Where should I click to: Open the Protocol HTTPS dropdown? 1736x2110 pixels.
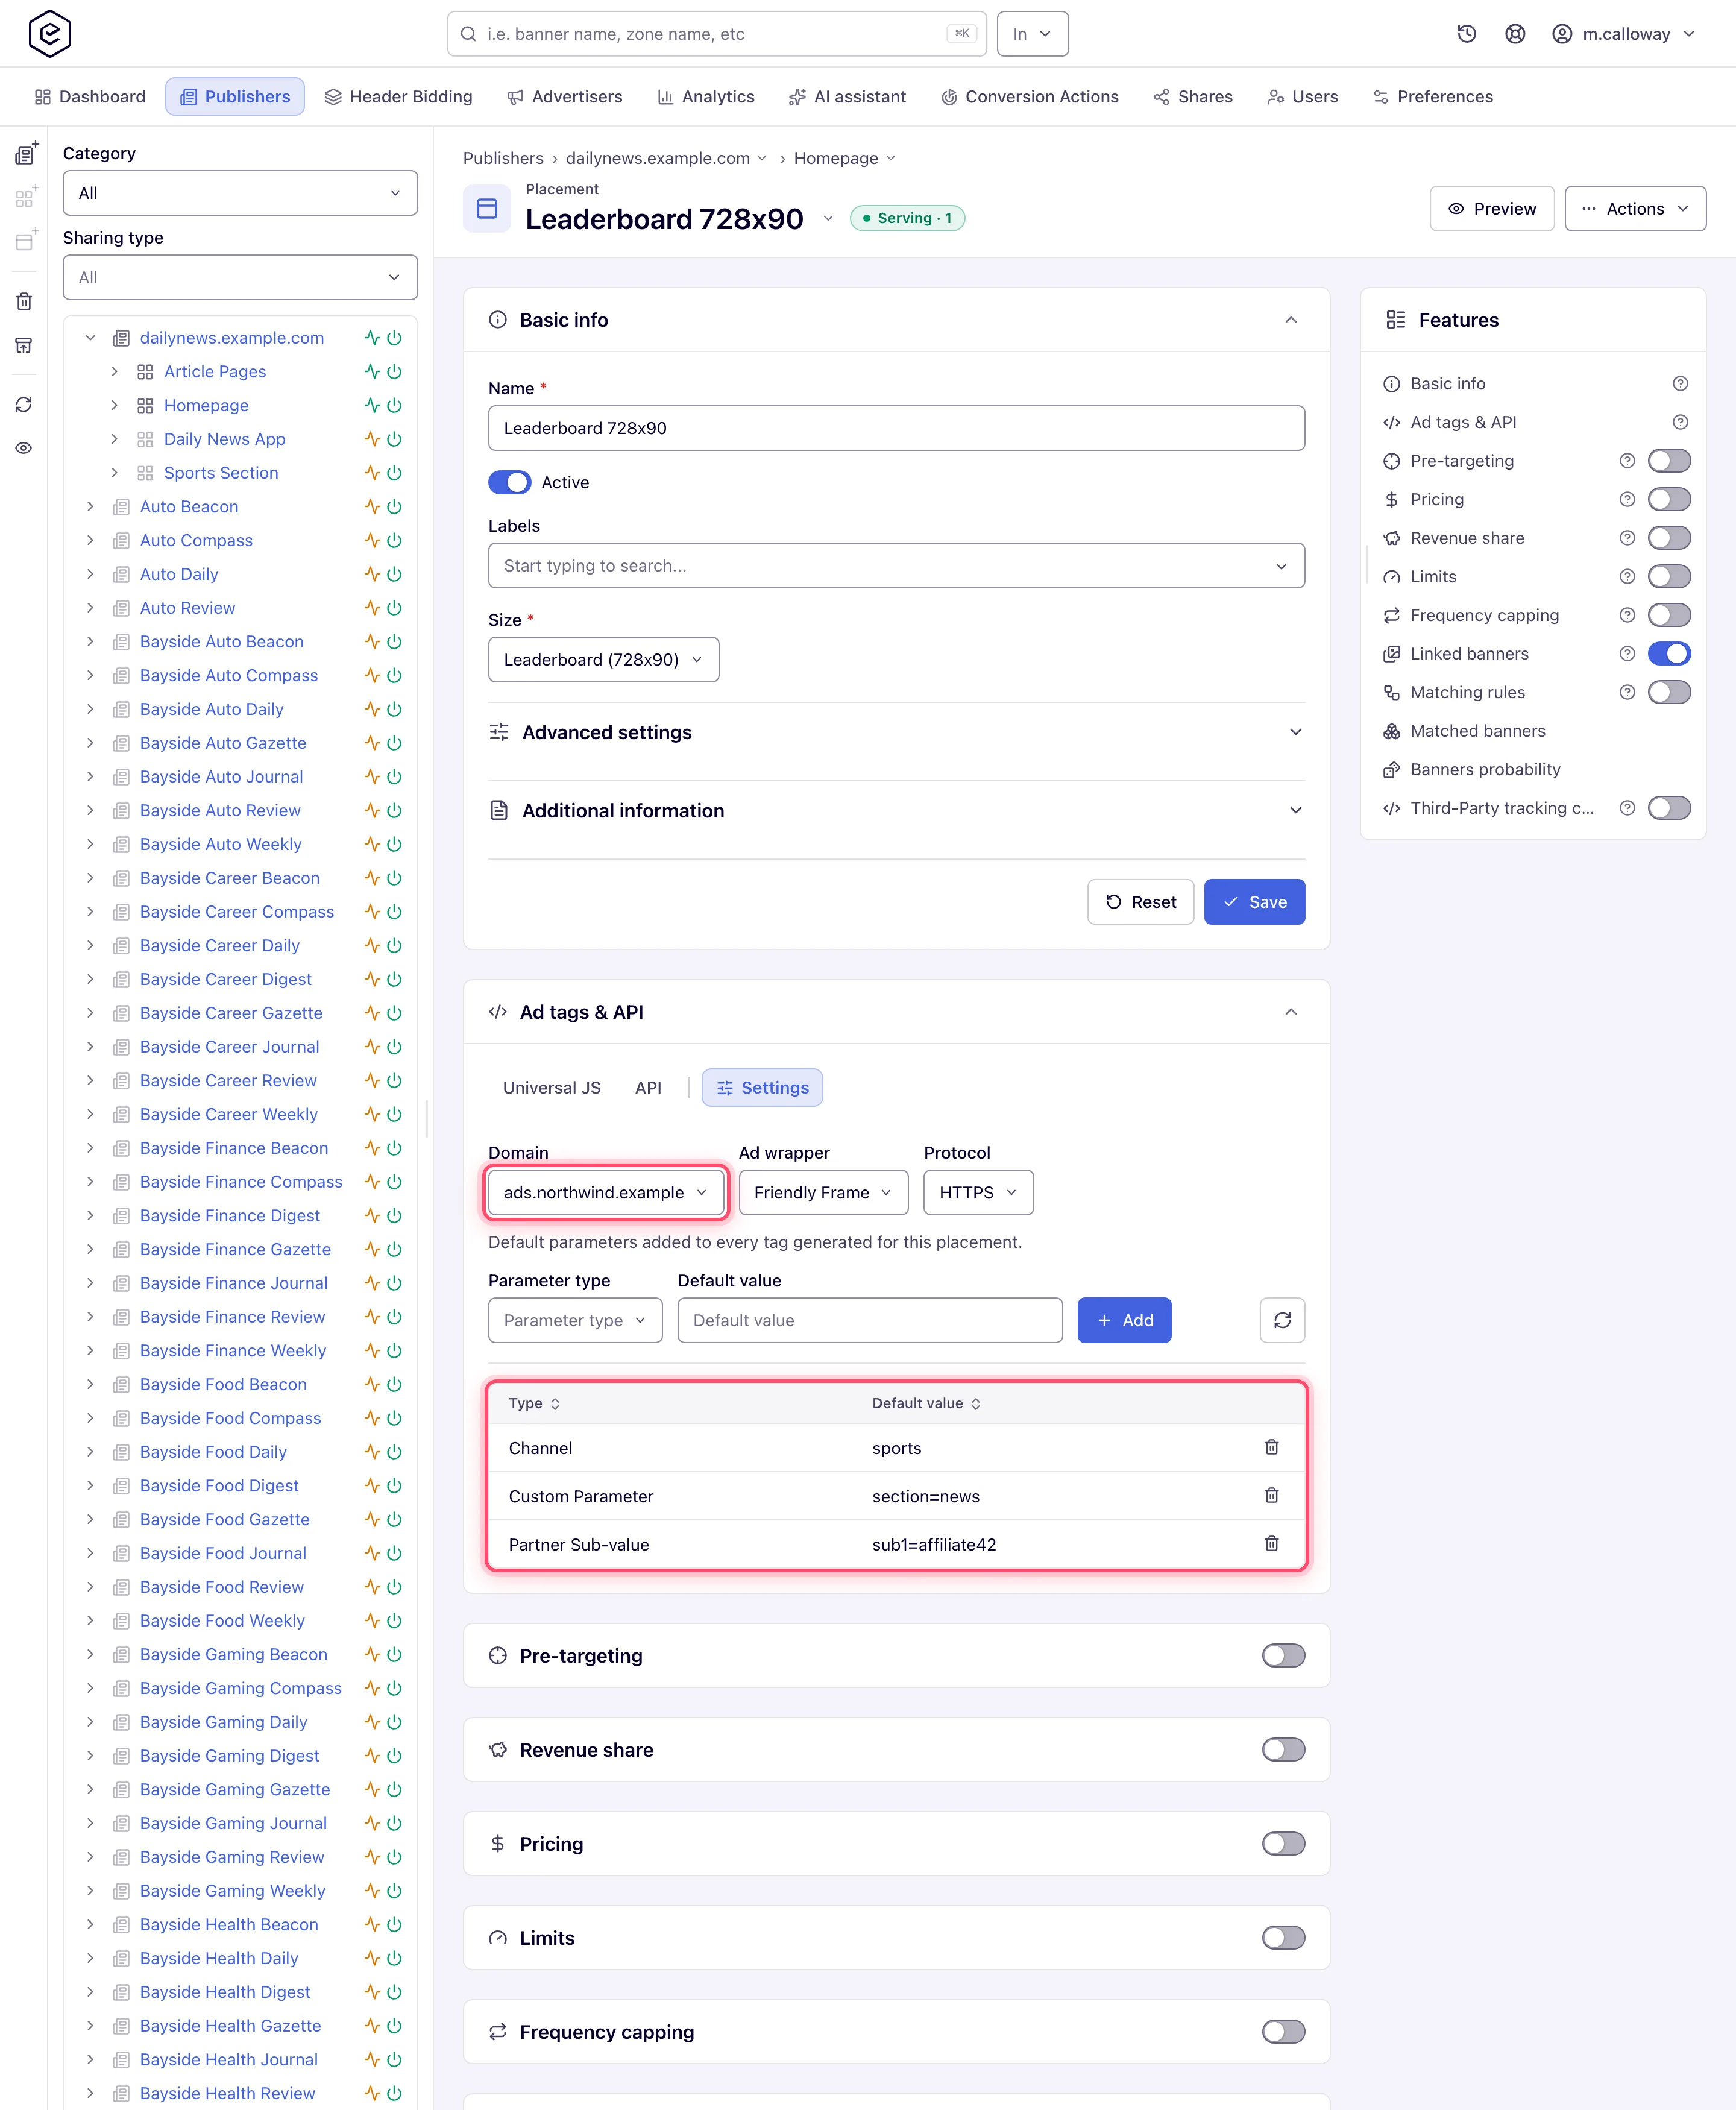pyautogui.click(x=978, y=1192)
